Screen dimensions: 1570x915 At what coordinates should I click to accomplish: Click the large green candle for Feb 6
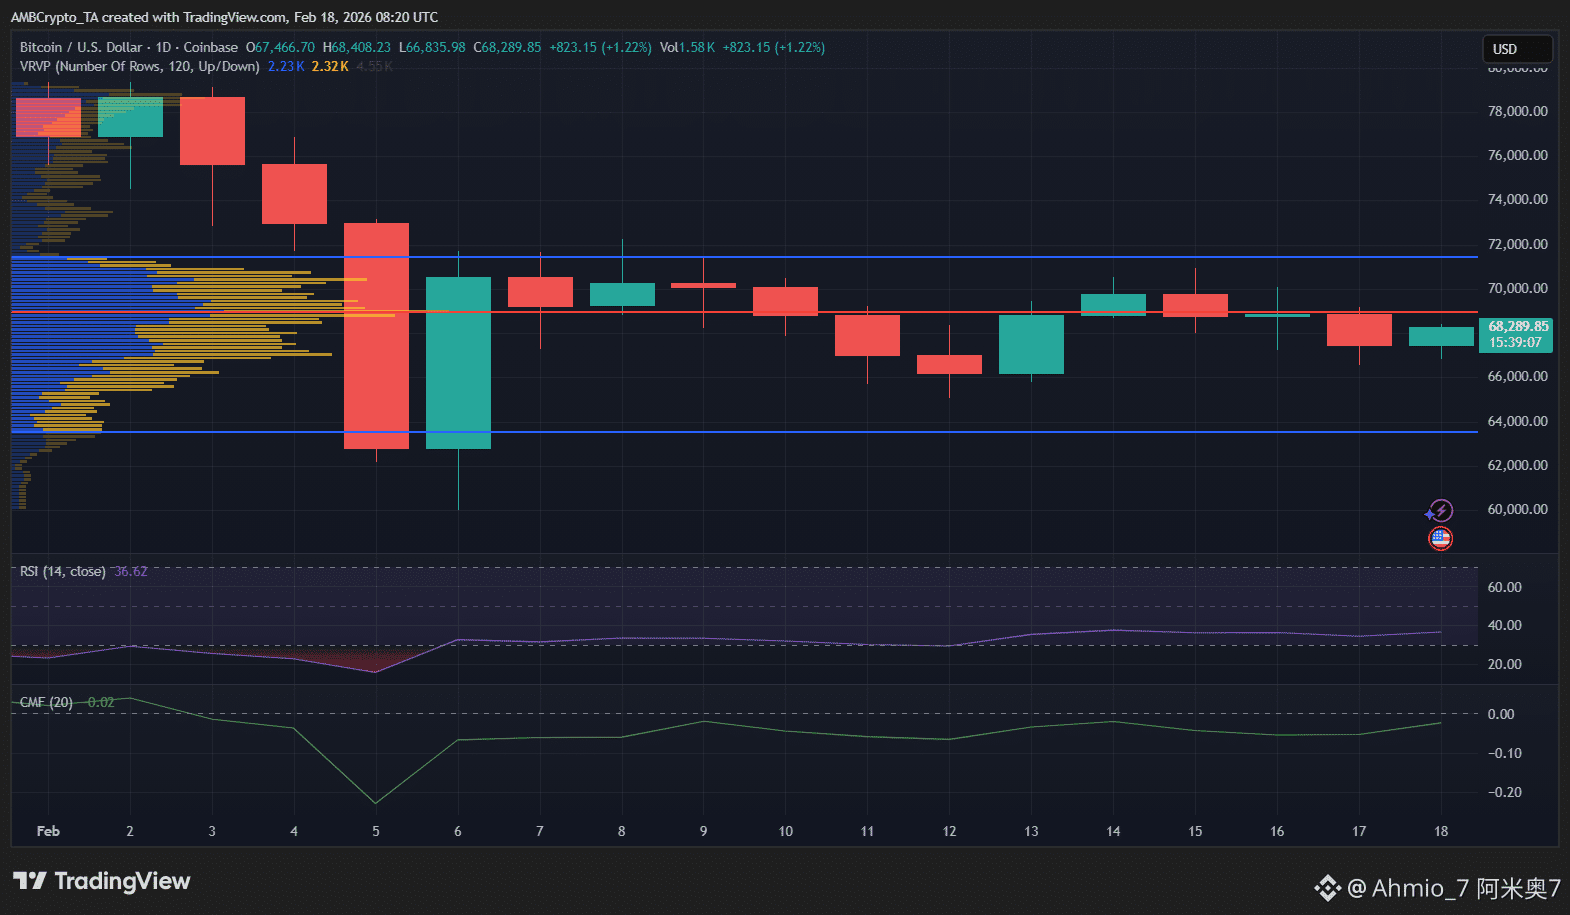coord(458,363)
